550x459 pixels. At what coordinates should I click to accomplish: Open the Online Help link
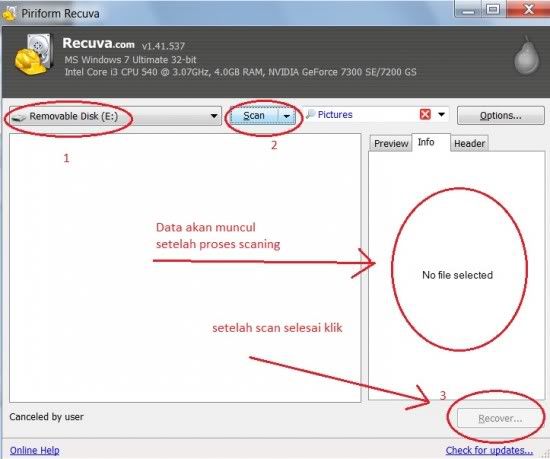coord(34,450)
